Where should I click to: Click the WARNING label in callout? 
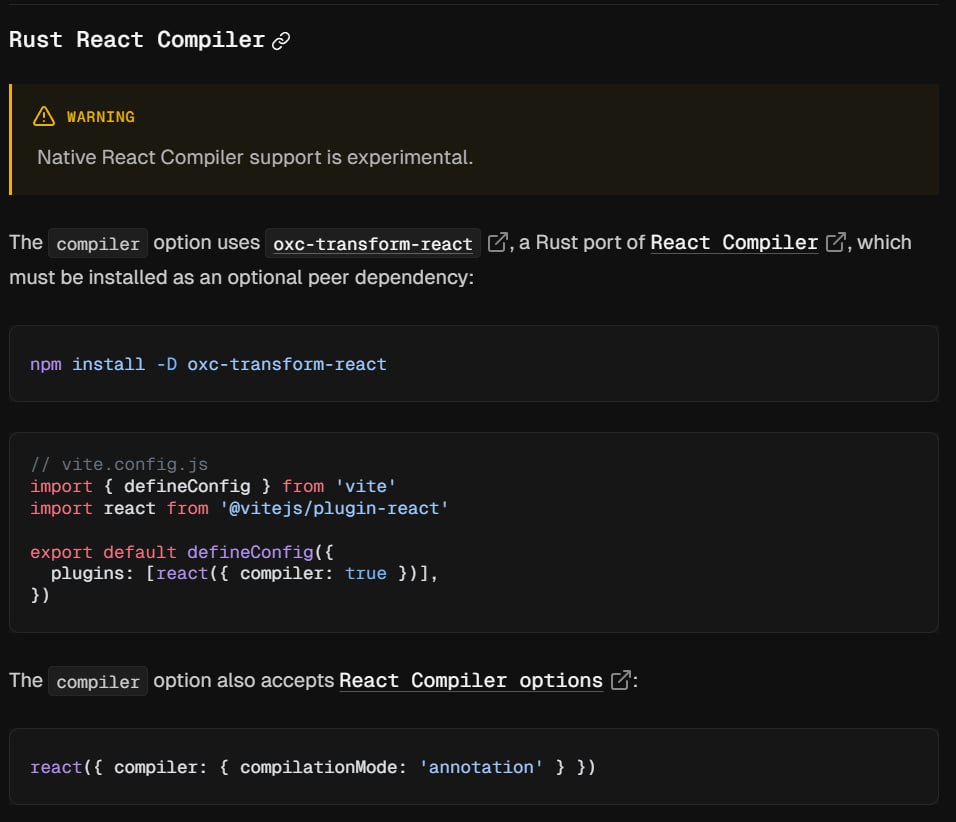(101, 116)
